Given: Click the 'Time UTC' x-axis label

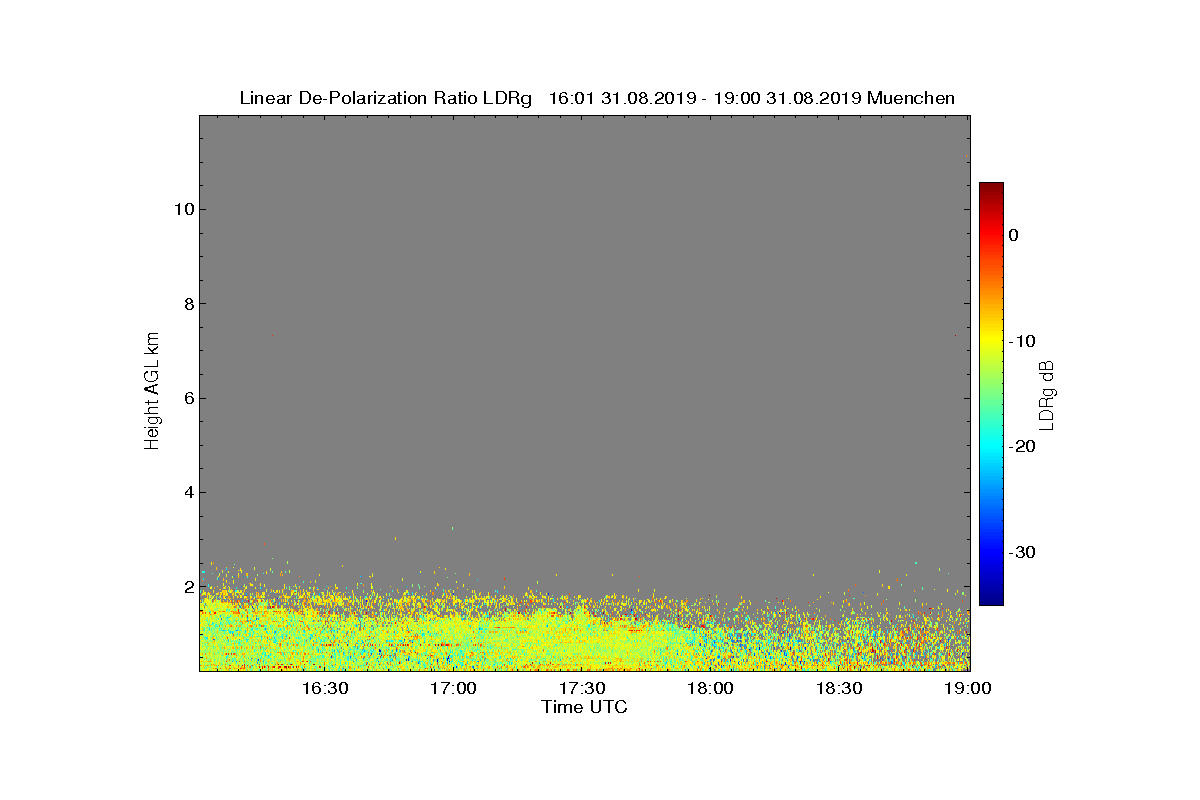Looking at the screenshot, I should (x=585, y=707).
